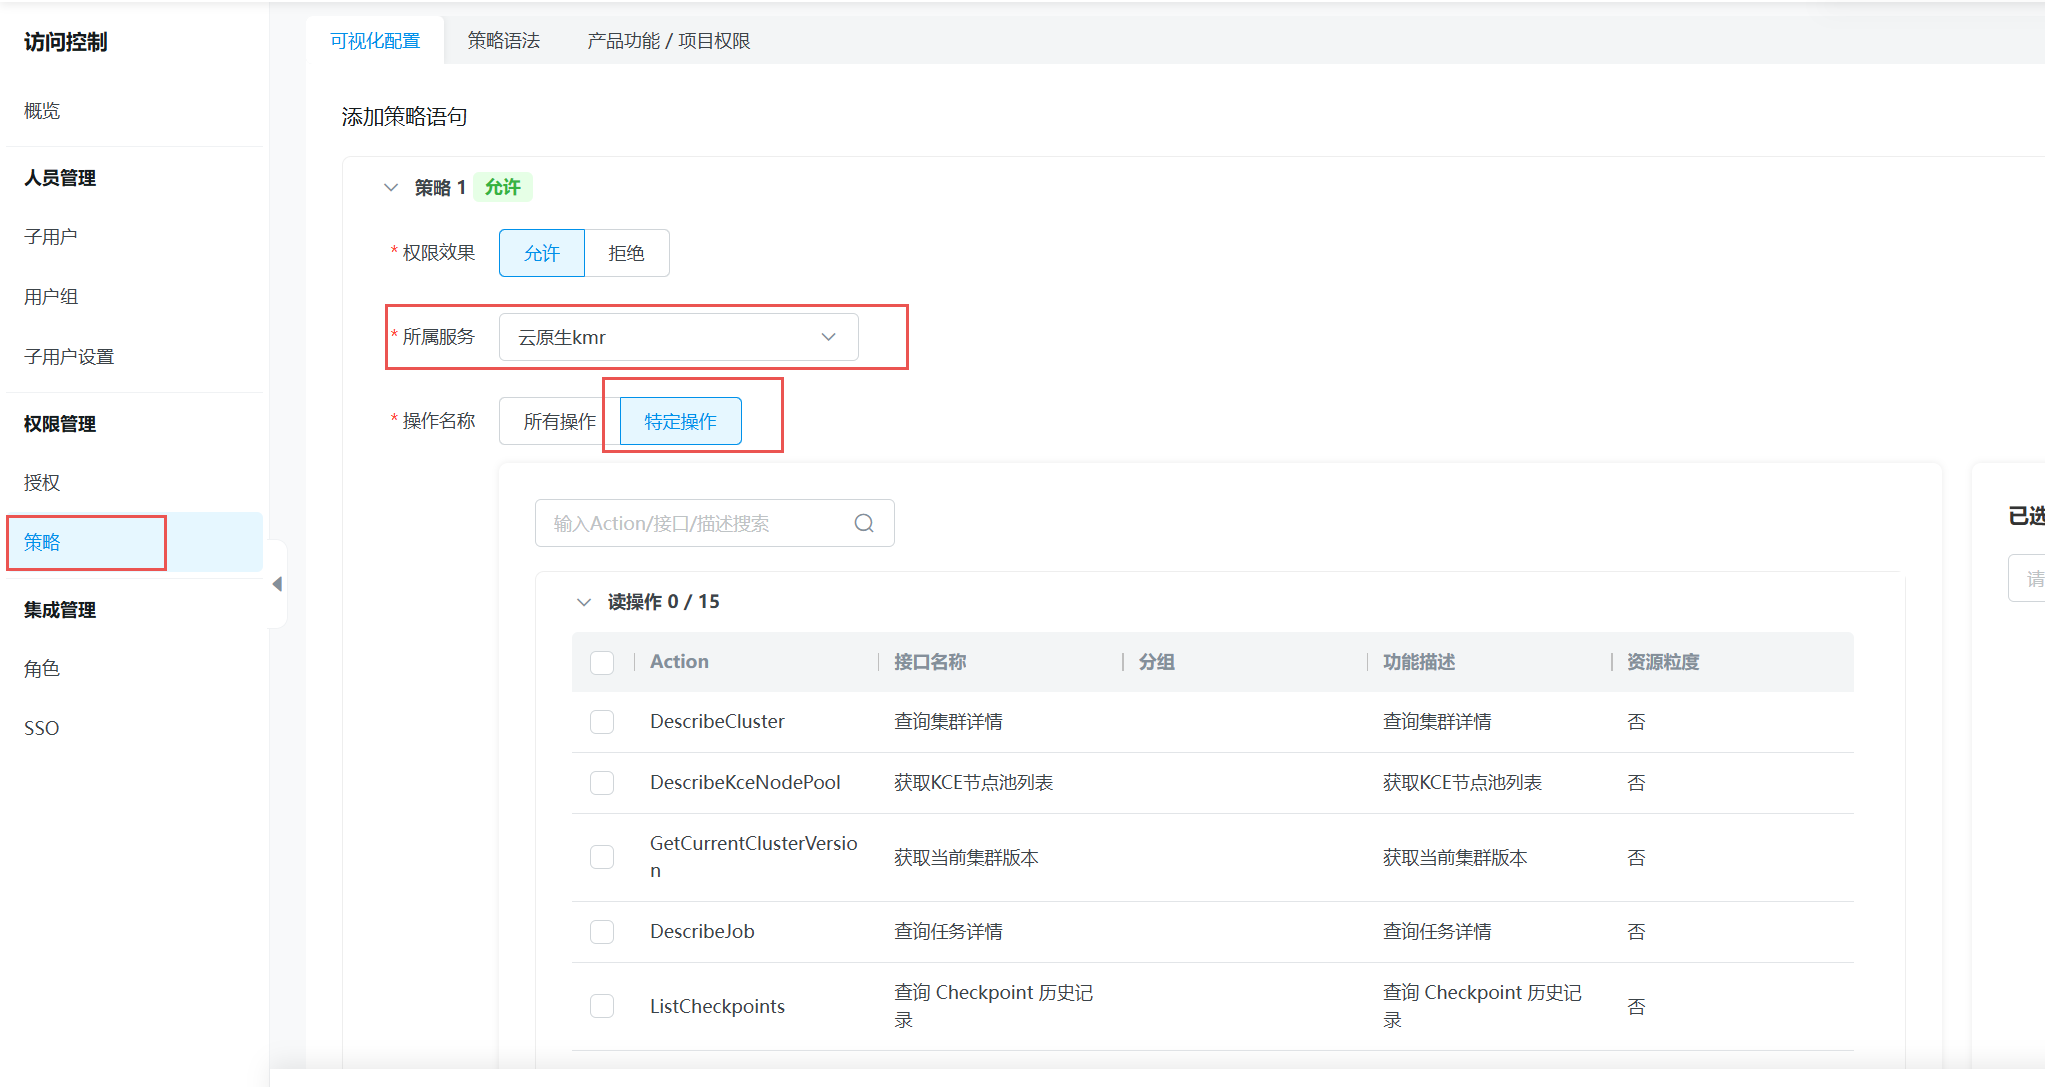This screenshot has height=1087, width=2045.
Task: Open 角色 under 集成管理
Action: point(42,669)
